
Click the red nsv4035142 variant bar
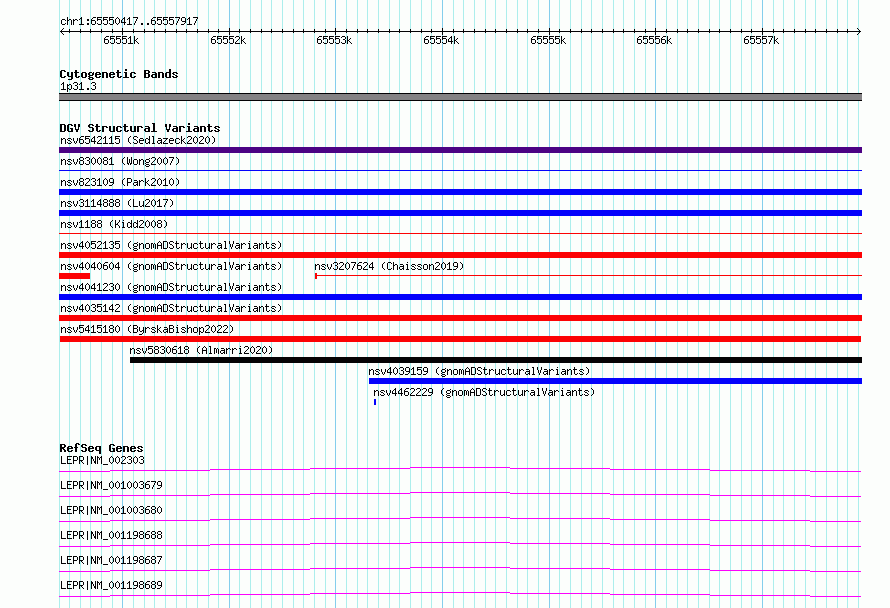click(x=460, y=318)
